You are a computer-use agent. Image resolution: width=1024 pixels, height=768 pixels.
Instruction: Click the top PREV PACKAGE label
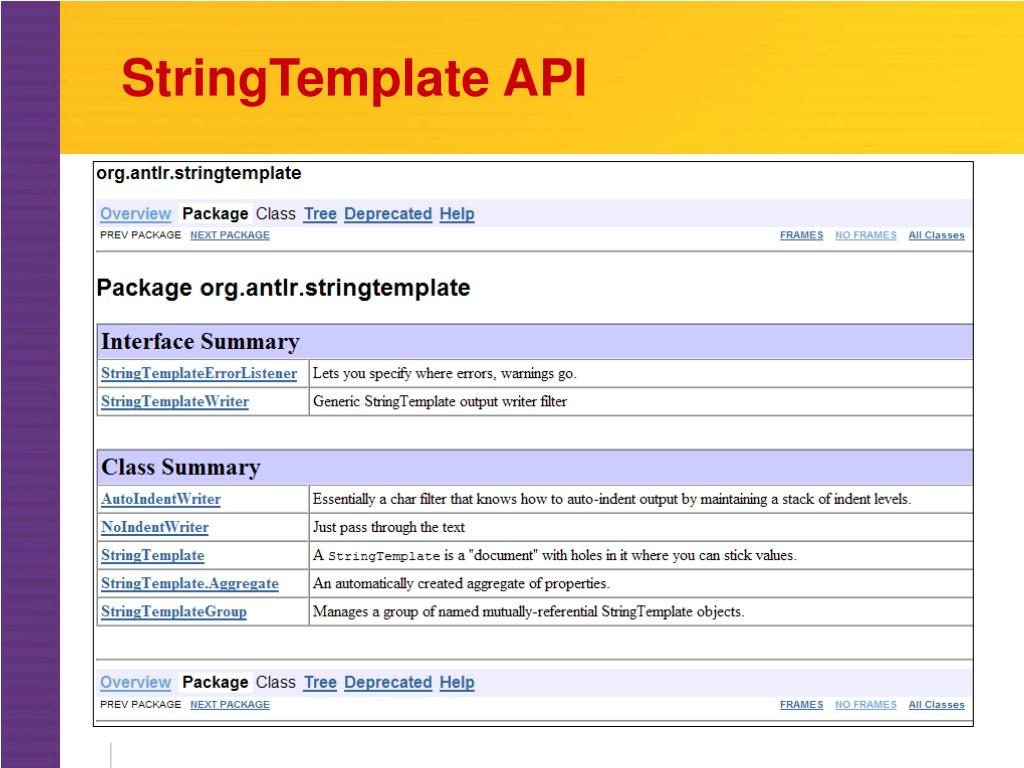140,235
